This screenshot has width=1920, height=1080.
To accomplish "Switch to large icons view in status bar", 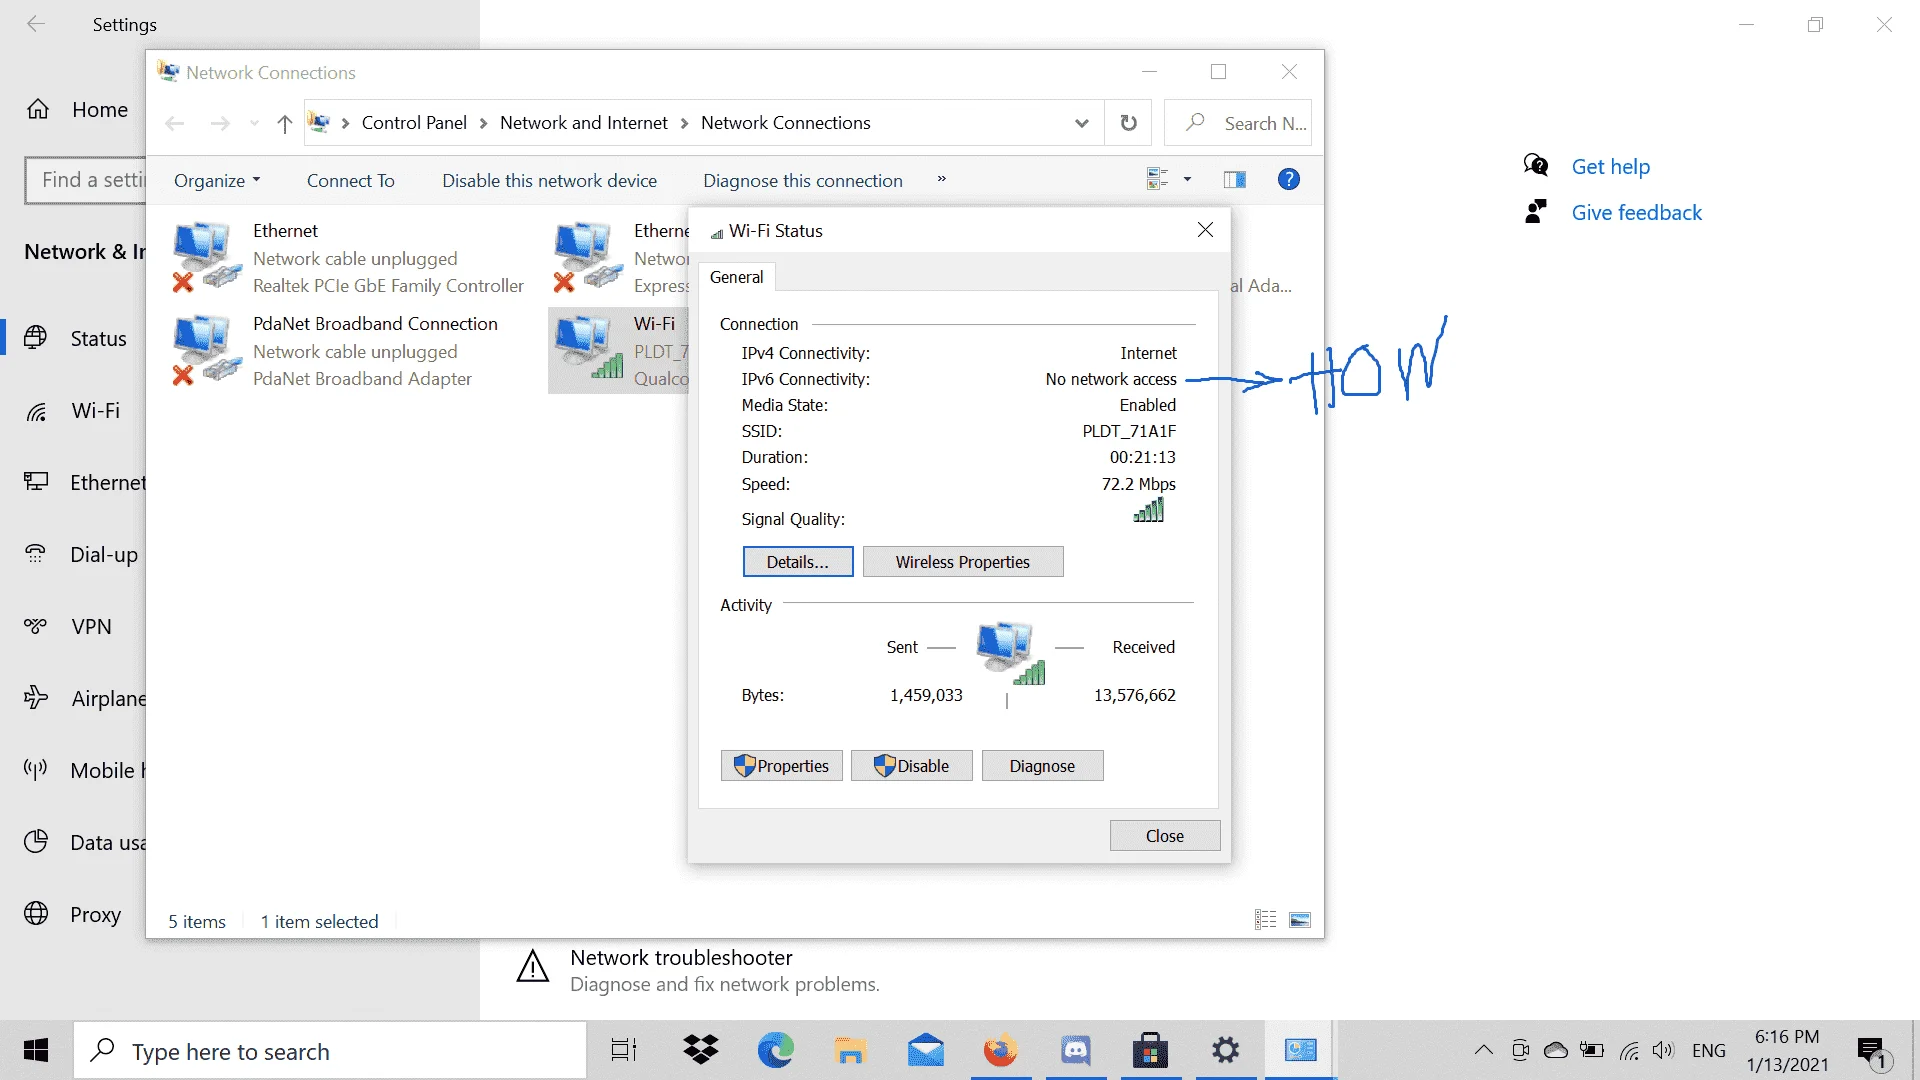I will click(x=1300, y=920).
